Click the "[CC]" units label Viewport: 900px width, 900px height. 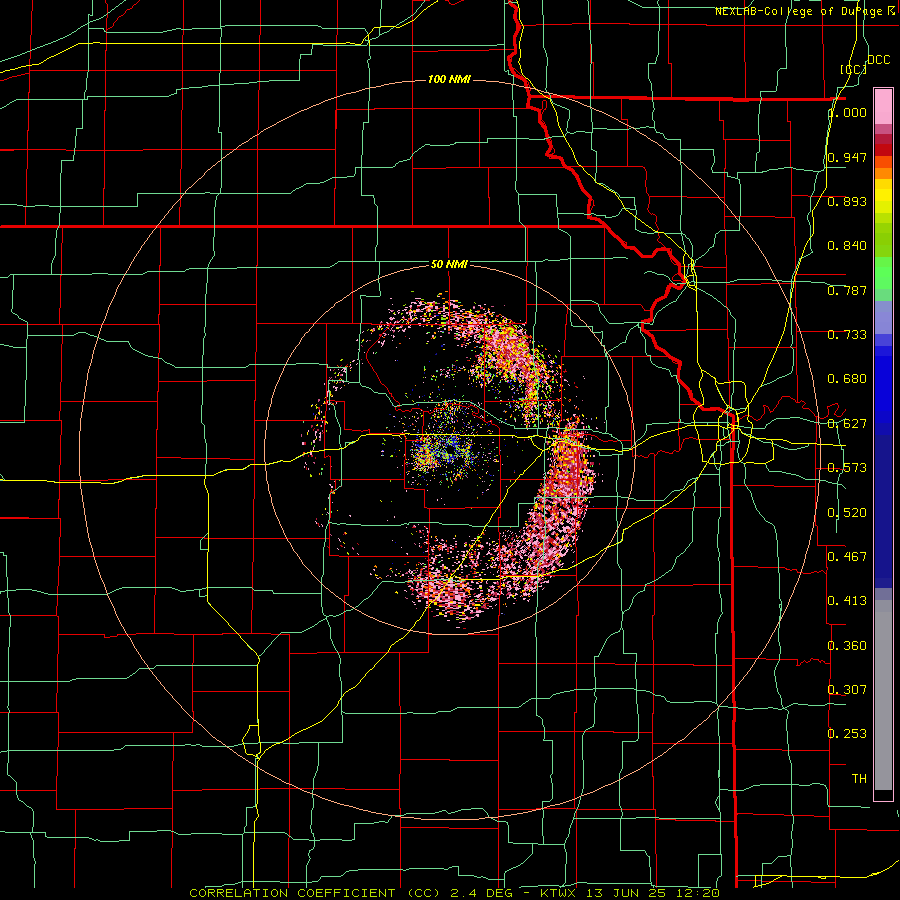pyautogui.click(x=853, y=69)
